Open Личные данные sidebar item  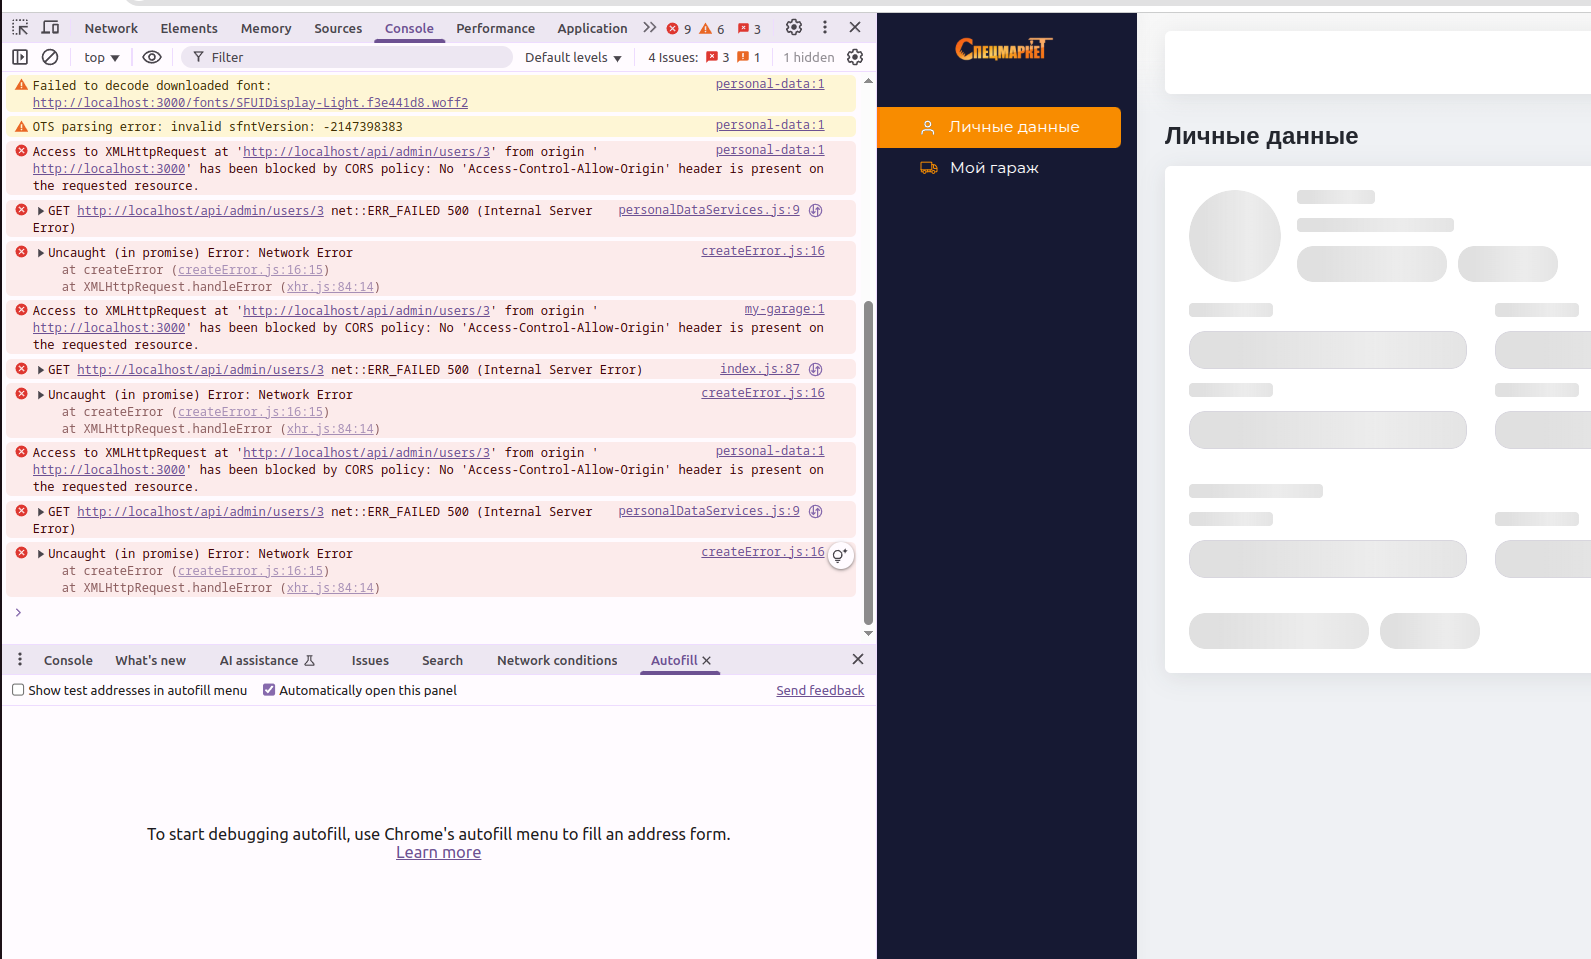999,127
